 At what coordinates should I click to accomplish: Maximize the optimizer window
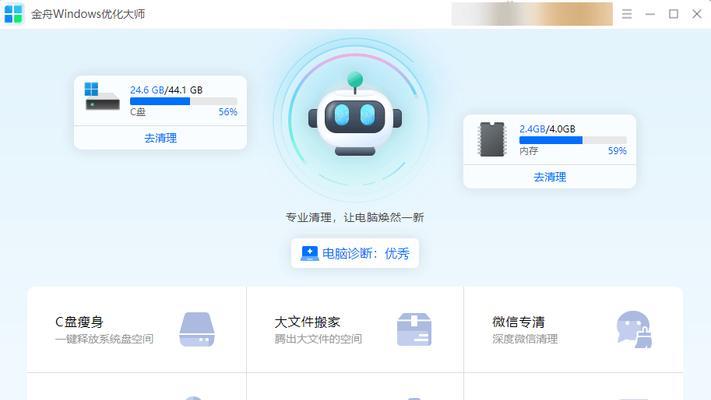674,14
